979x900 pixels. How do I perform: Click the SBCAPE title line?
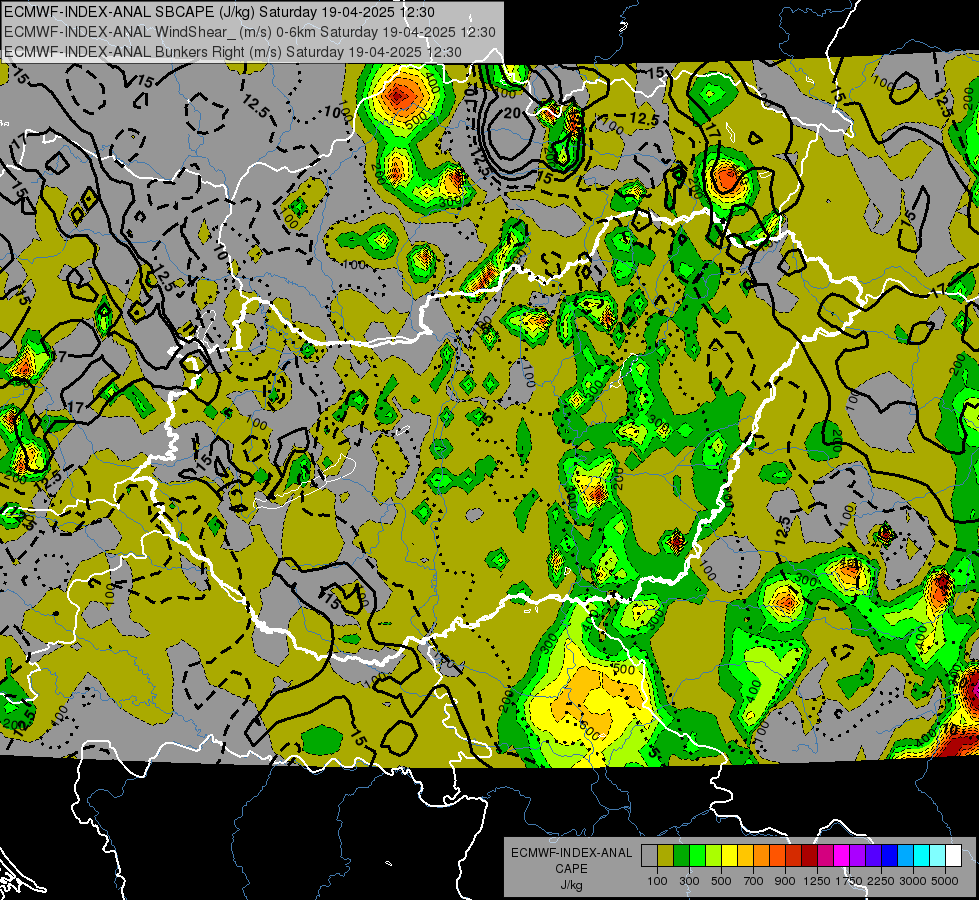click(x=219, y=12)
